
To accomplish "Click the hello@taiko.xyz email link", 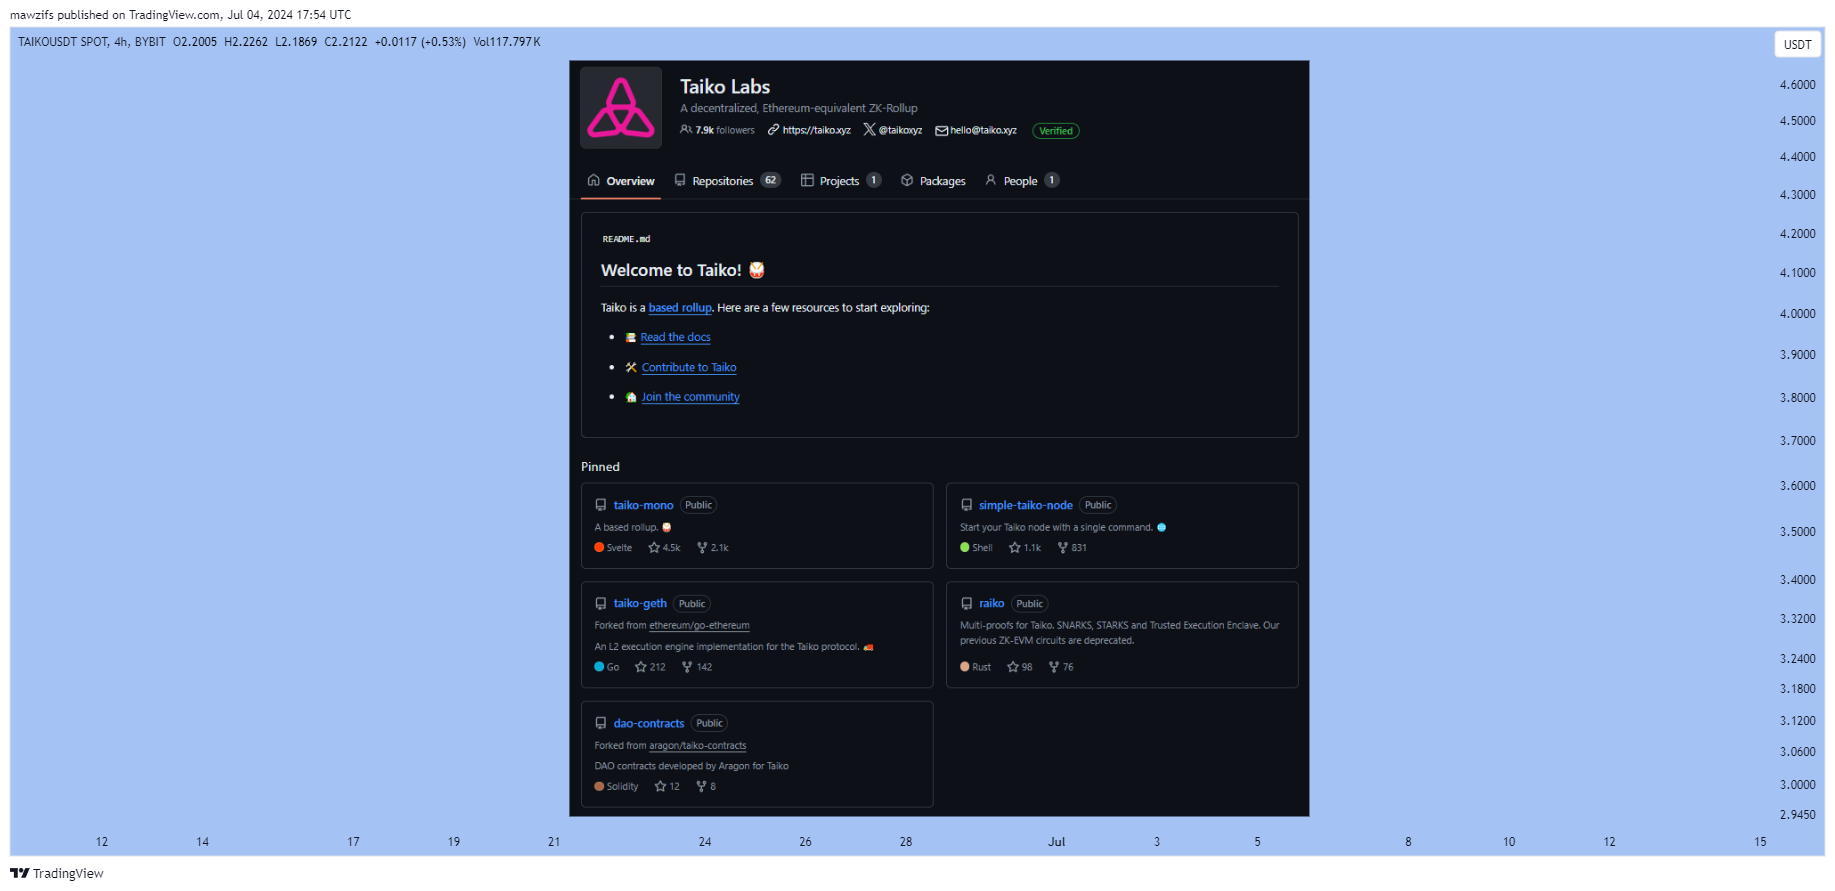I will coord(983,130).
